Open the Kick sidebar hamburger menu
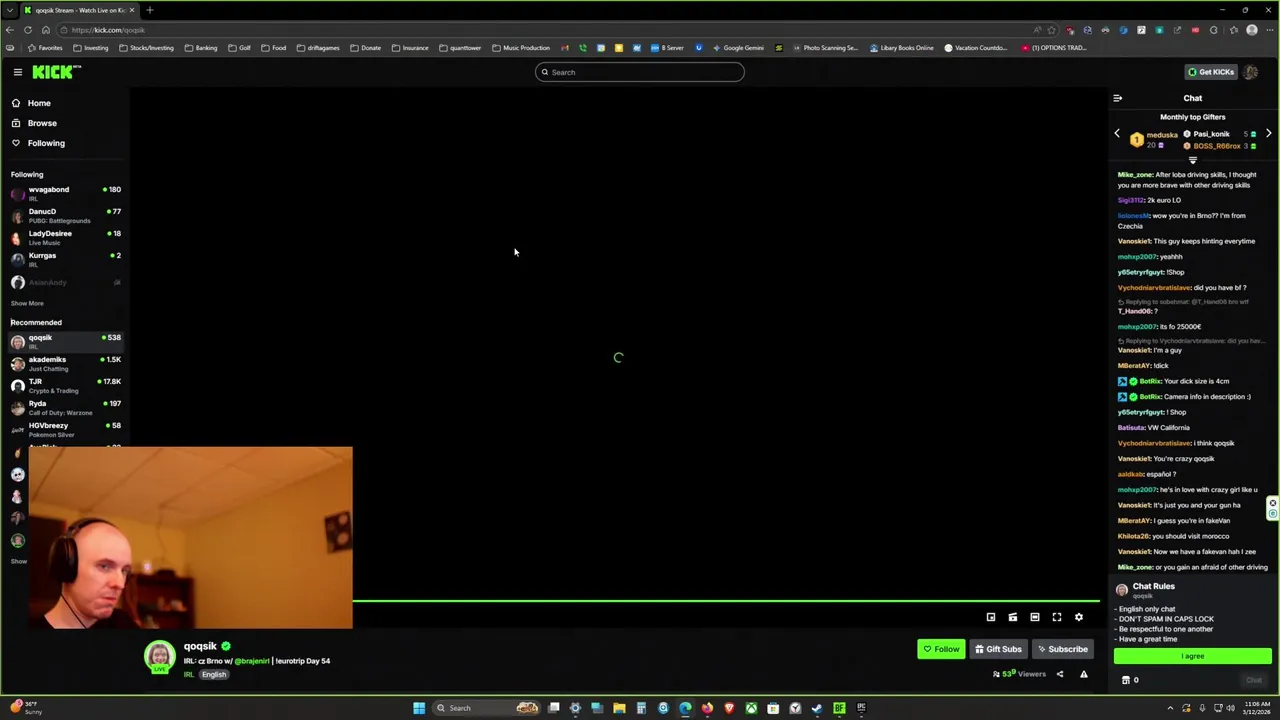The height and width of the screenshot is (720, 1280). [x=17, y=72]
